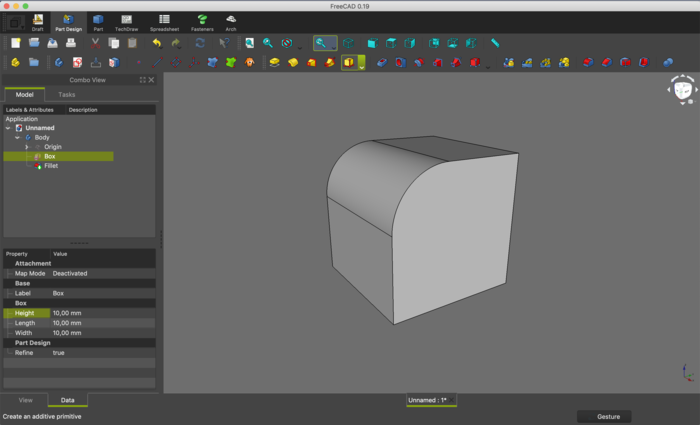Click the Boolean operation icon
700x425 pixels.
(667, 62)
